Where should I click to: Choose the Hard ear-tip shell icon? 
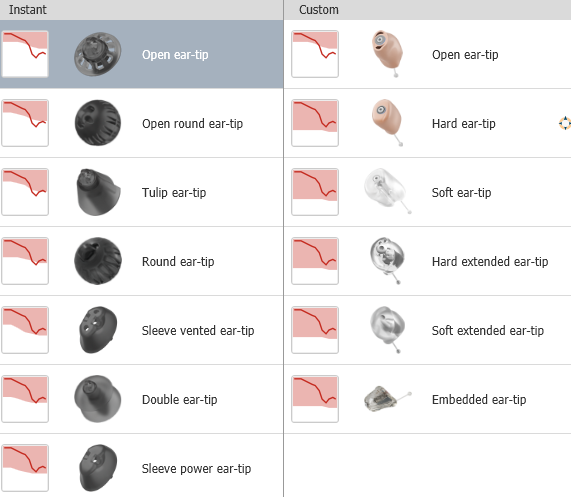tap(387, 123)
